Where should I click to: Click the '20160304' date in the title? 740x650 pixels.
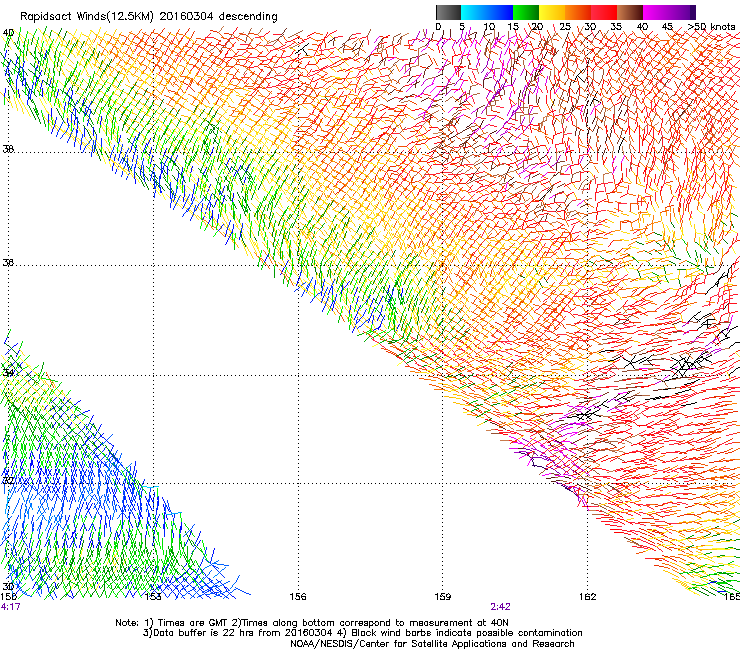point(186,16)
